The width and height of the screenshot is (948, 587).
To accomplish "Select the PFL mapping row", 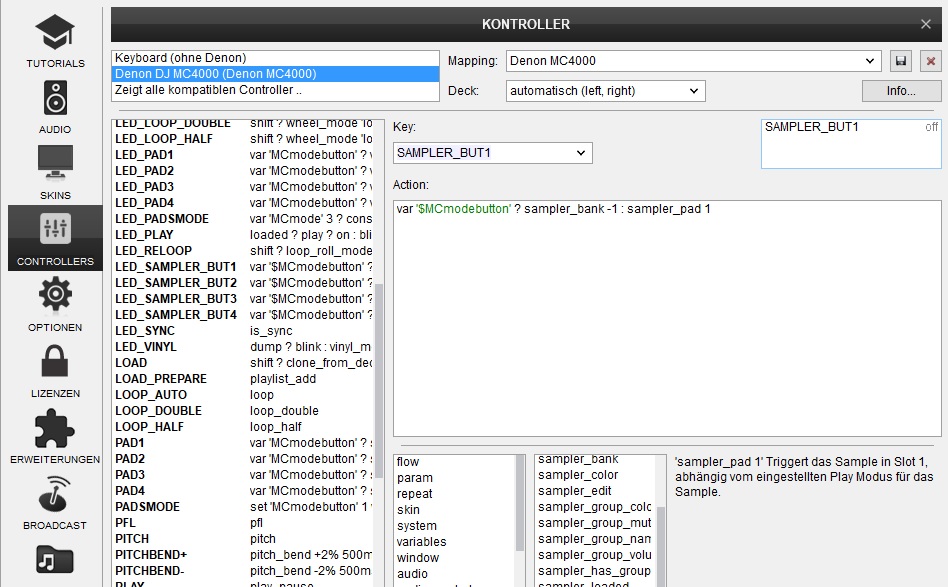I will click(x=244, y=524).
